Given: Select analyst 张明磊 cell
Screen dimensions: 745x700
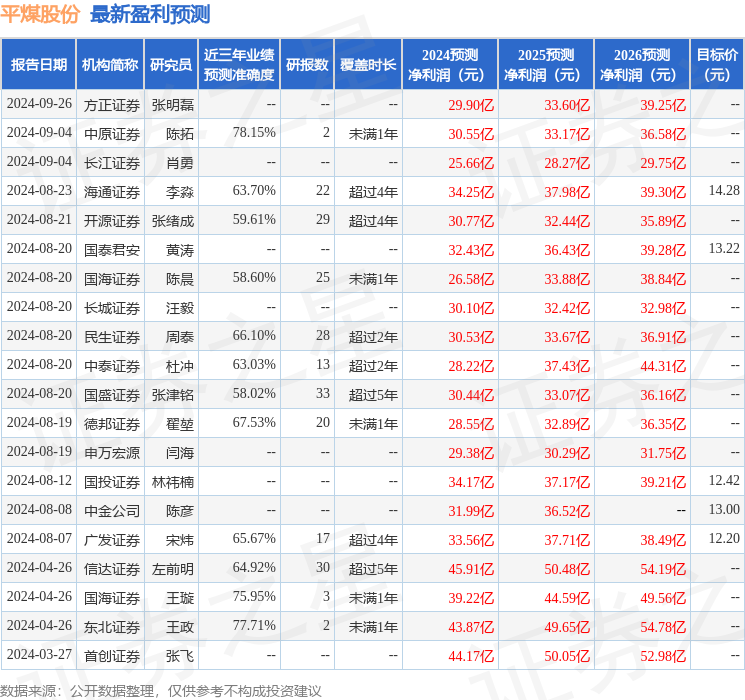Looking at the screenshot, I should [x=173, y=105].
